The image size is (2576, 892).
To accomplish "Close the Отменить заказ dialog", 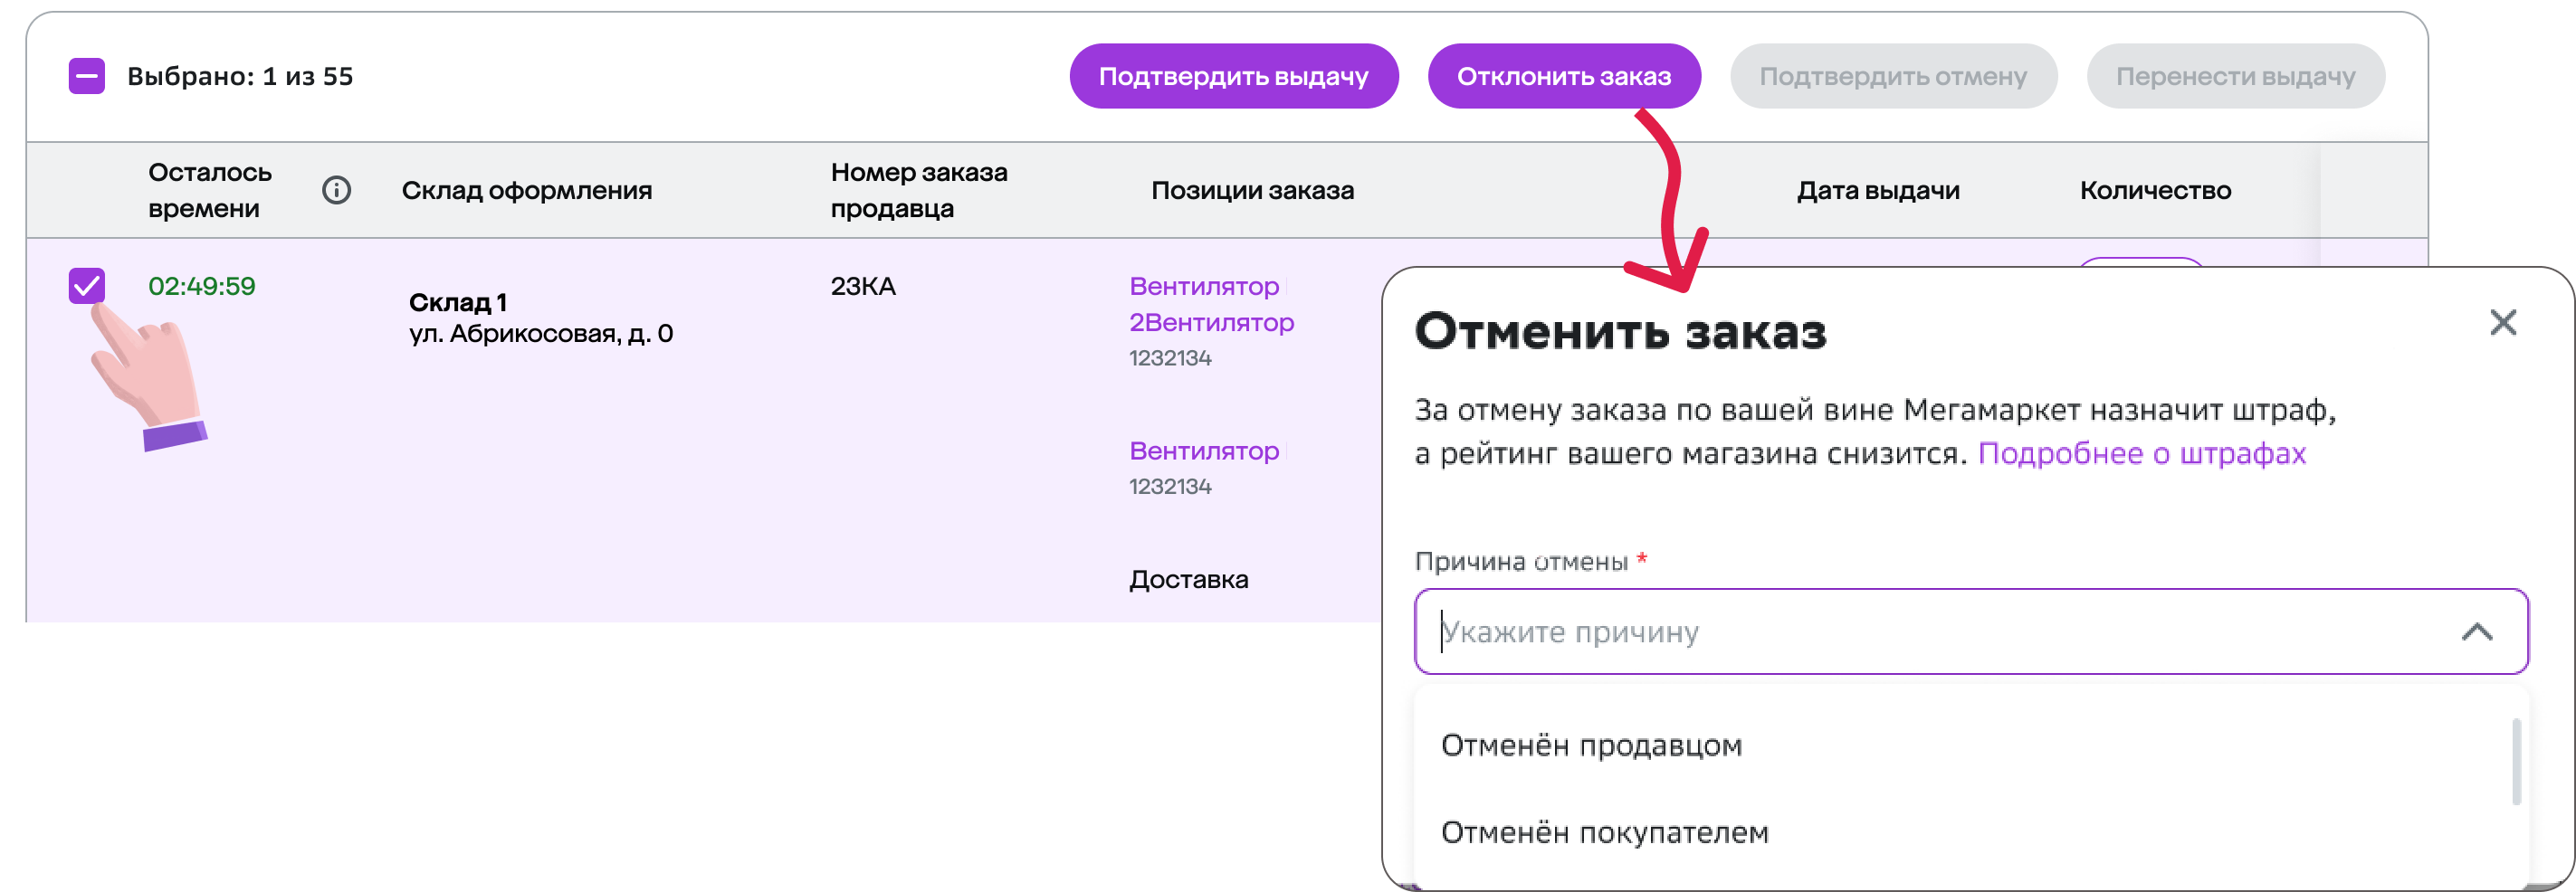I will point(2503,322).
